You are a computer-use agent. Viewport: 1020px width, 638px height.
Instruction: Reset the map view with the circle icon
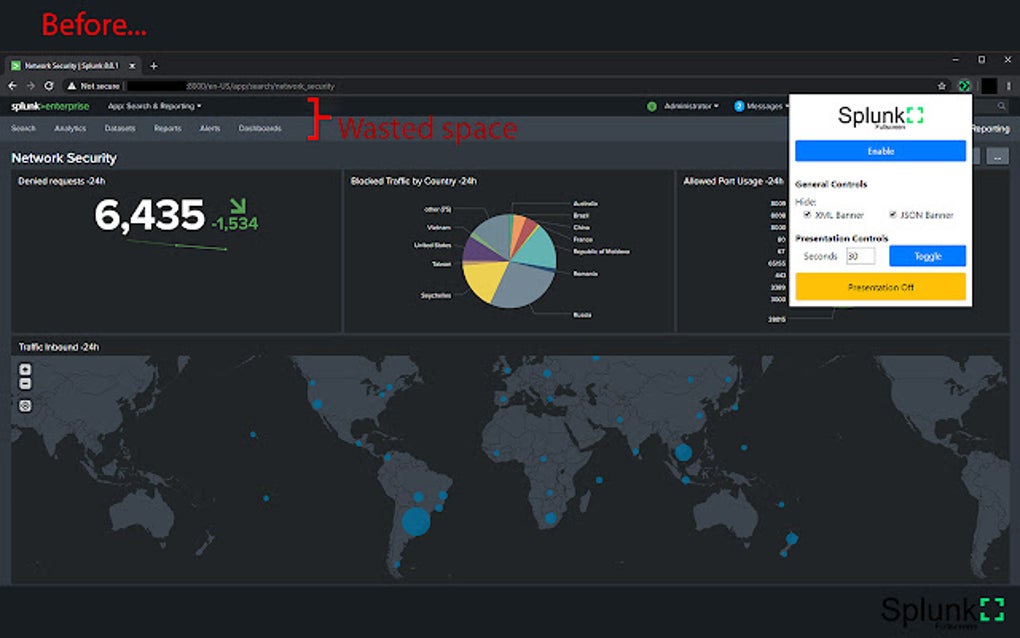pyautogui.click(x=25, y=405)
